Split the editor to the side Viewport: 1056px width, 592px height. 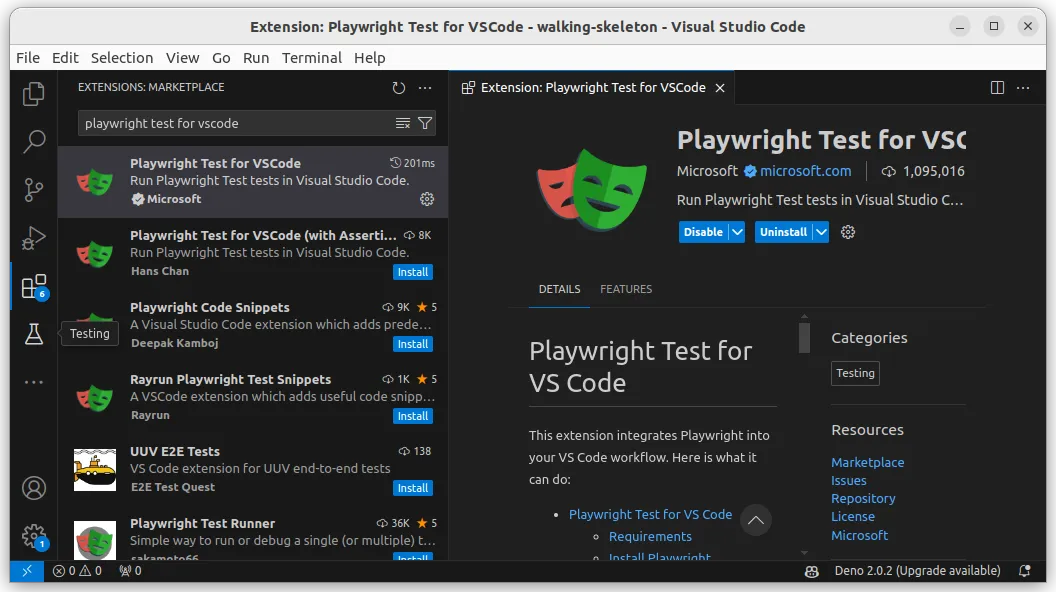(997, 87)
